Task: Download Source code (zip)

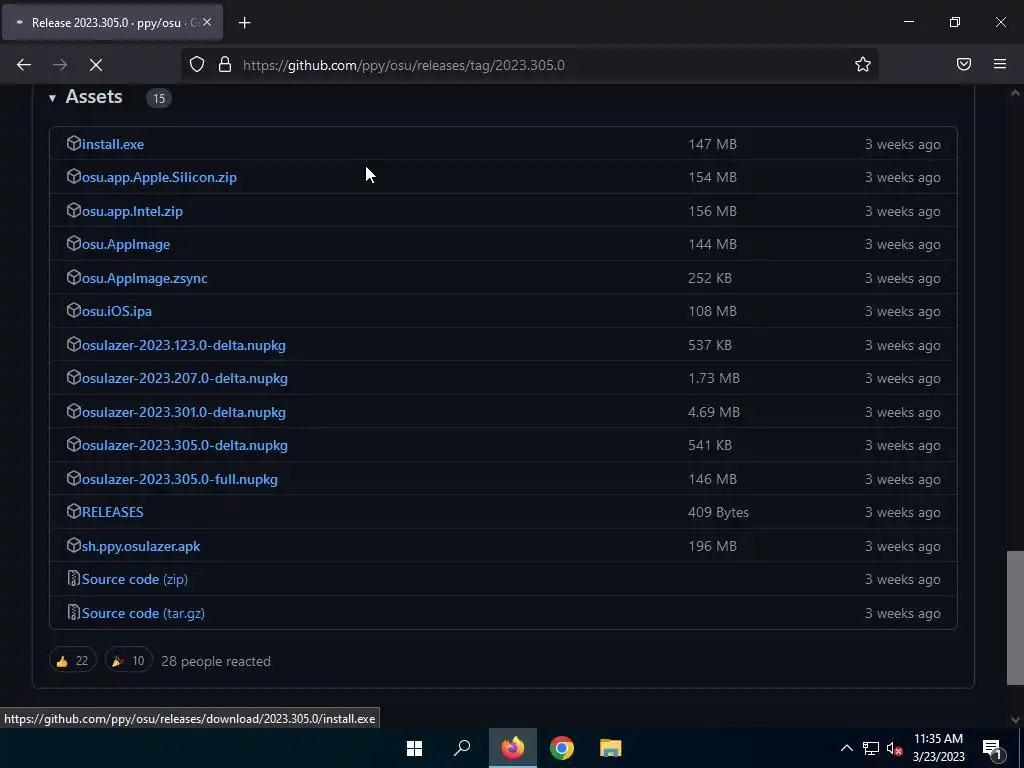Action: 135,579
